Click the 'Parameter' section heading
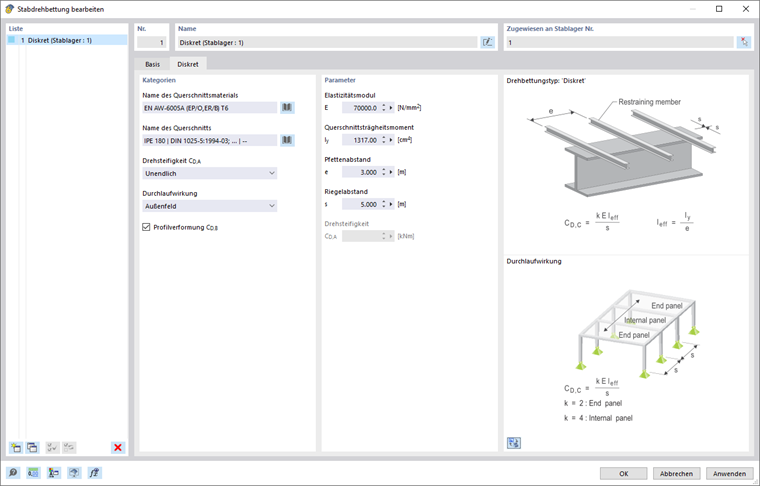760x486 pixels. point(340,80)
